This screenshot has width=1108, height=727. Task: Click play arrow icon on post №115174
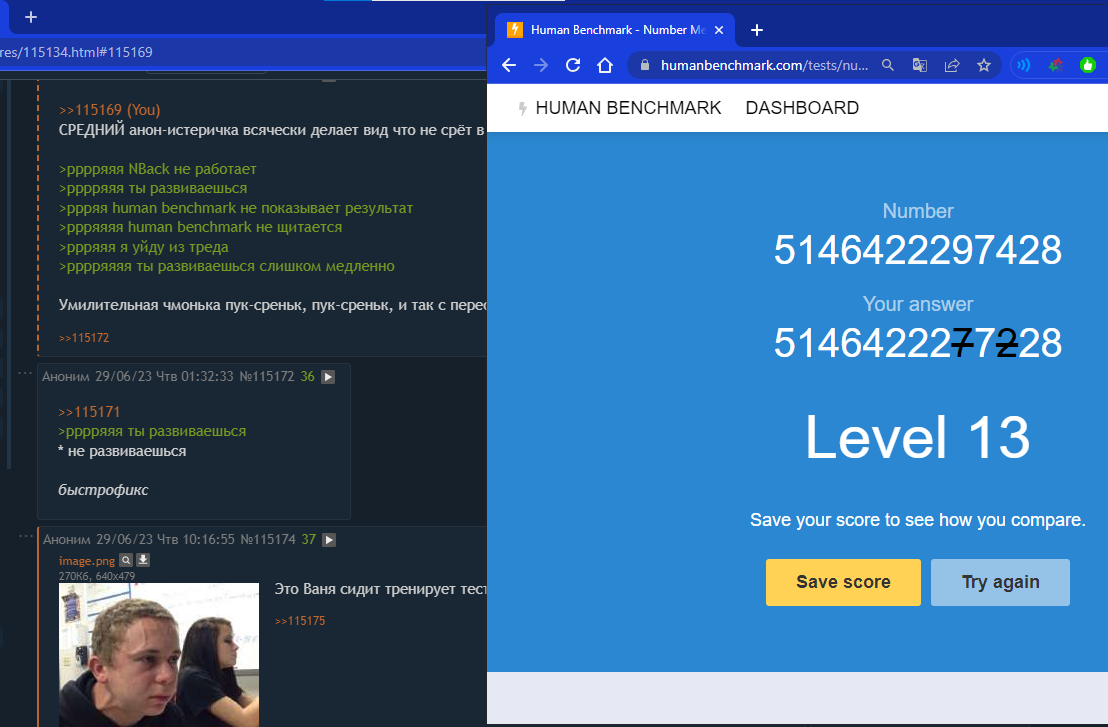click(329, 540)
